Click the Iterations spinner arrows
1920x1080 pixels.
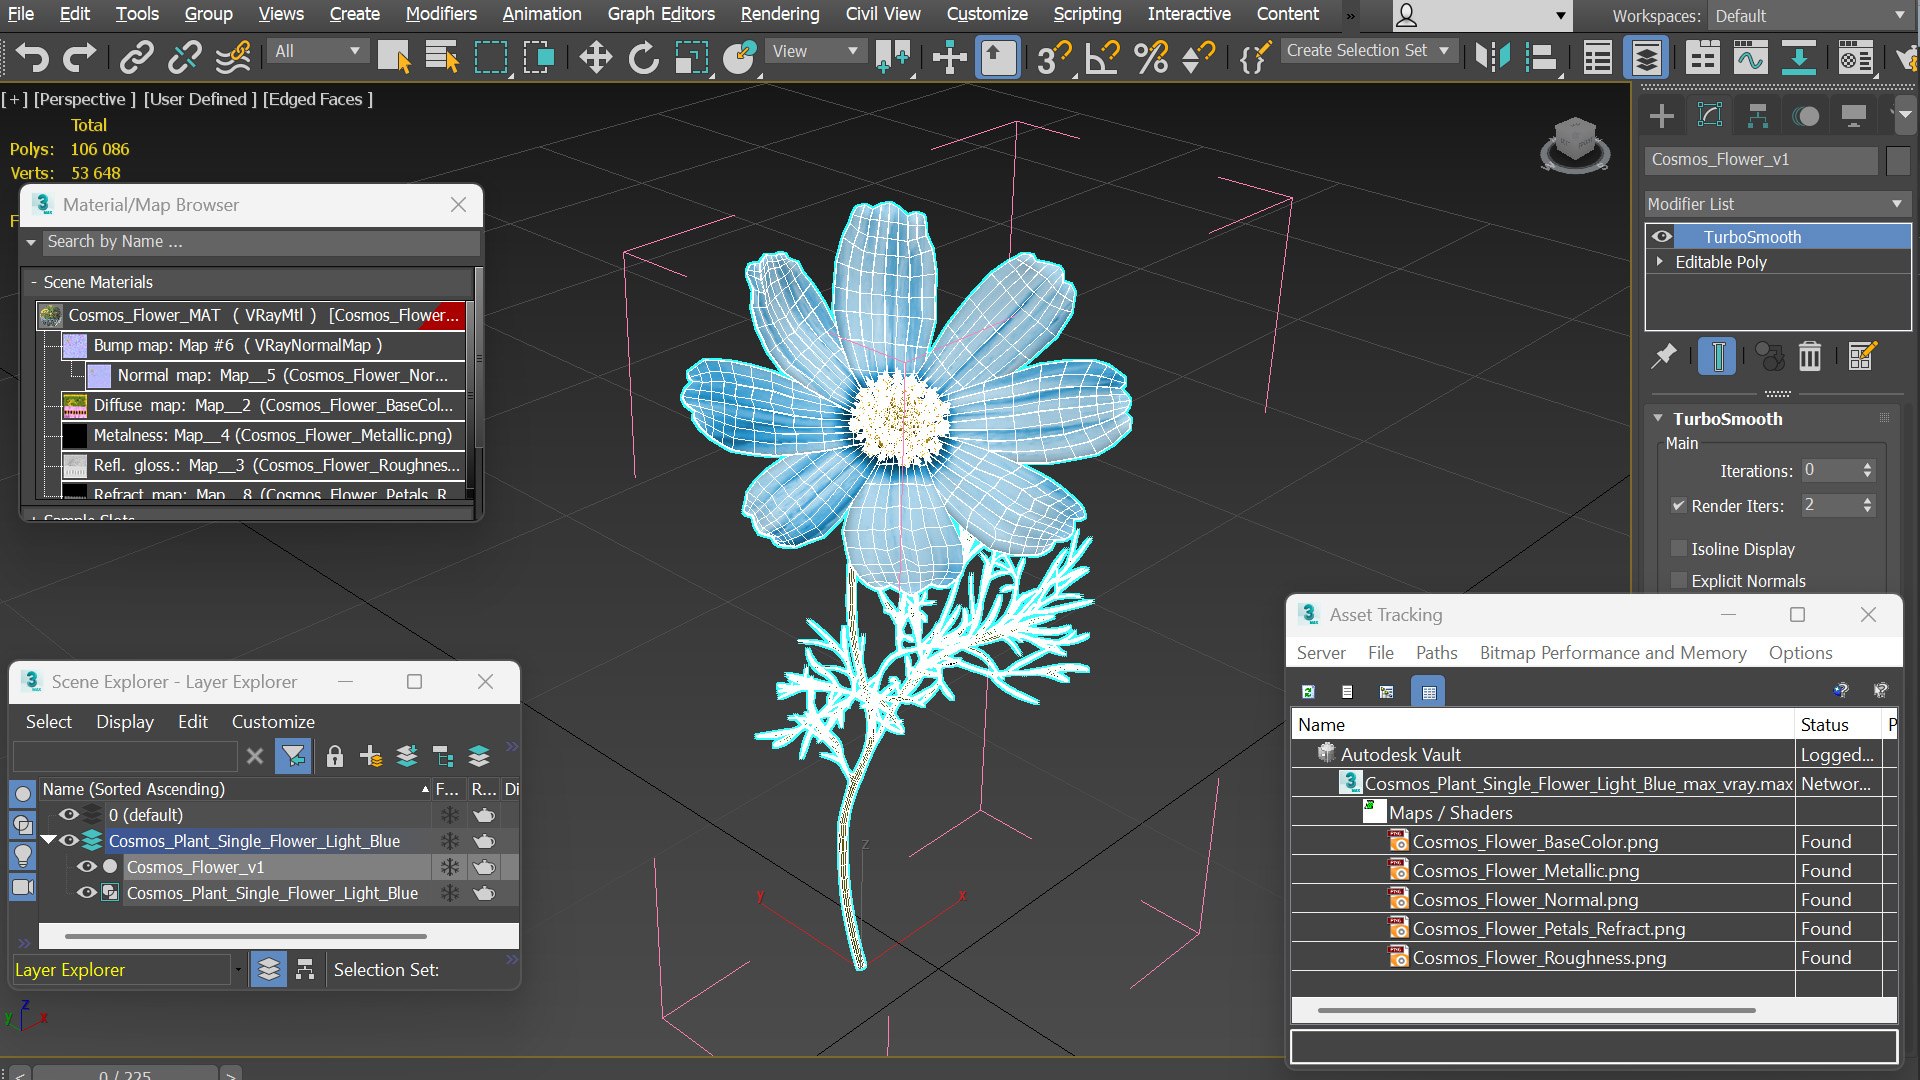pos(1867,471)
